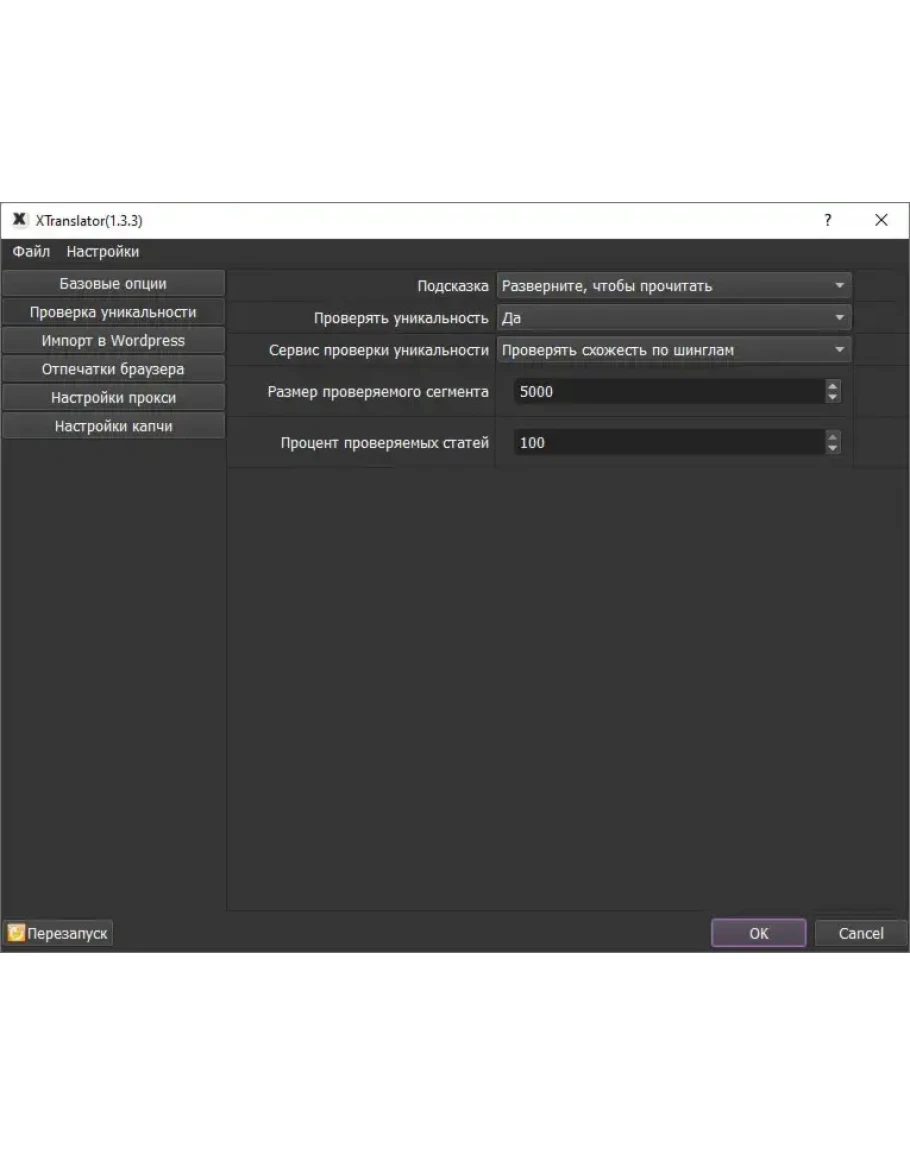Click the Размер проверяемого сегмента label
The height and width of the screenshot is (1155, 910).
pos(378,392)
